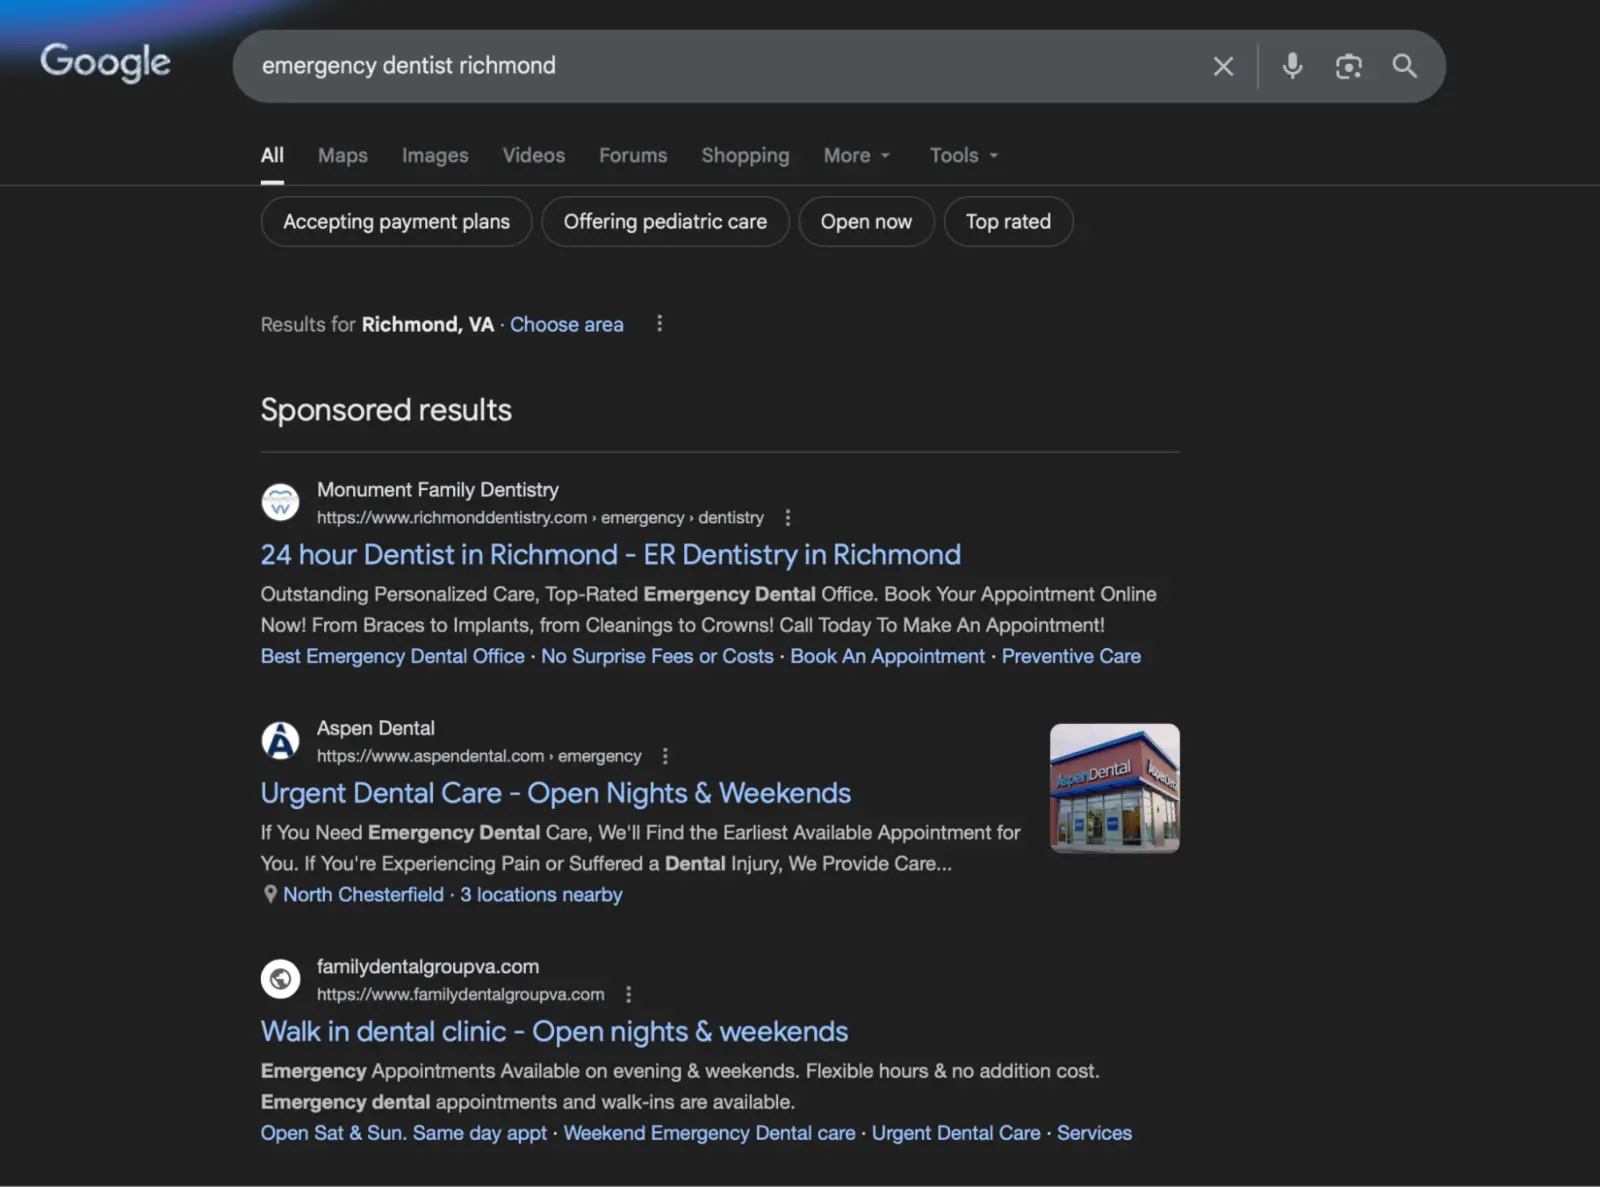Click the Monument Family Dentistry favicon
The height and width of the screenshot is (1187, 1600).
(x=280, y=502)
